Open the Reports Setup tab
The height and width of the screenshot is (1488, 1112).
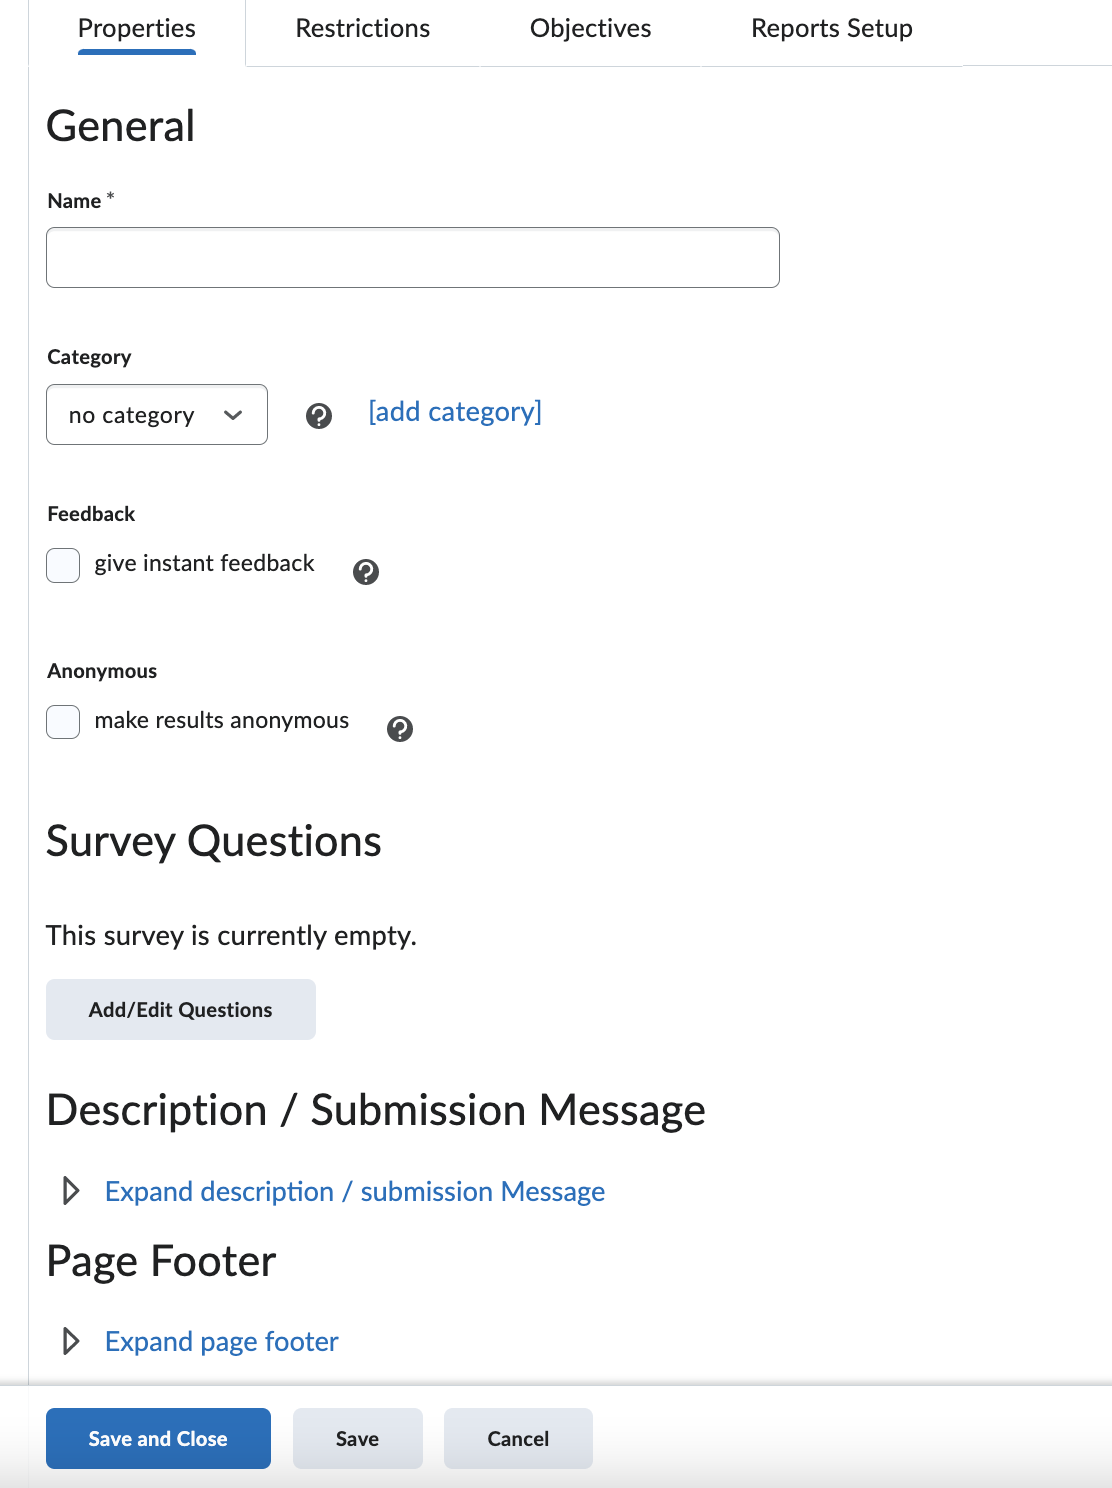pyautogui.click(x=831, y=28)
